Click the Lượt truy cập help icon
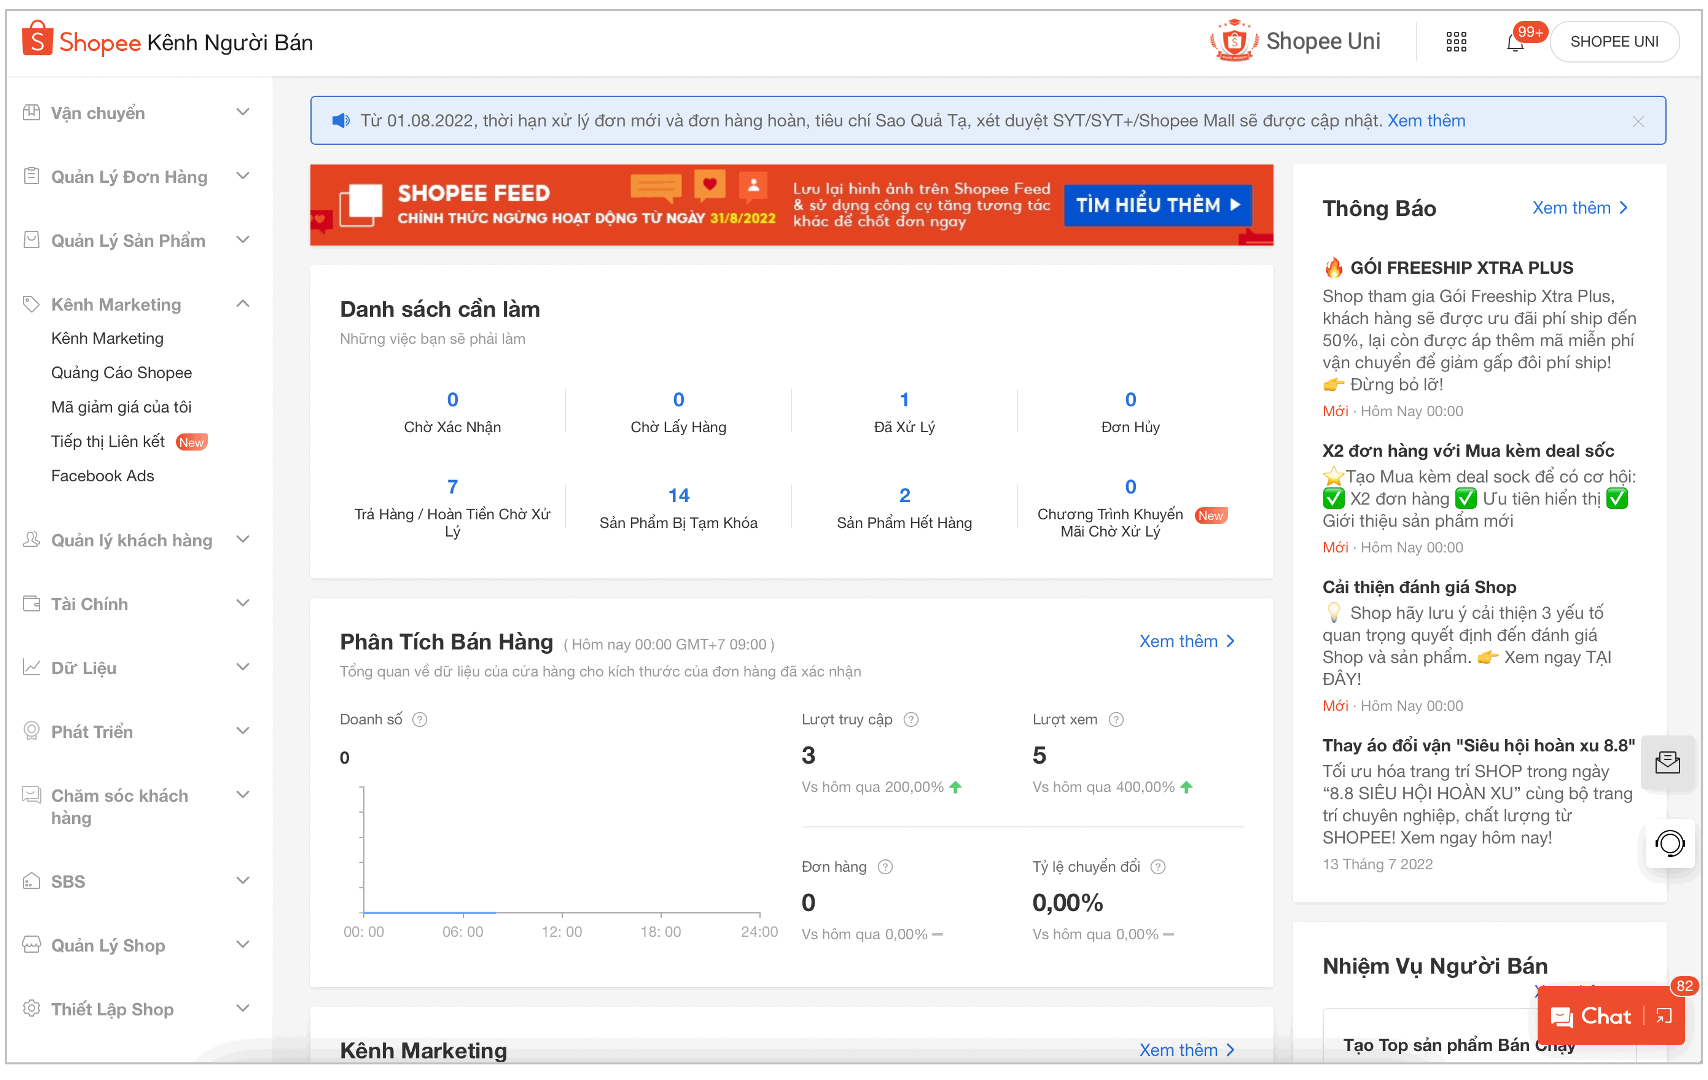The image size is (1708, 1080). (x=911, y=720)
